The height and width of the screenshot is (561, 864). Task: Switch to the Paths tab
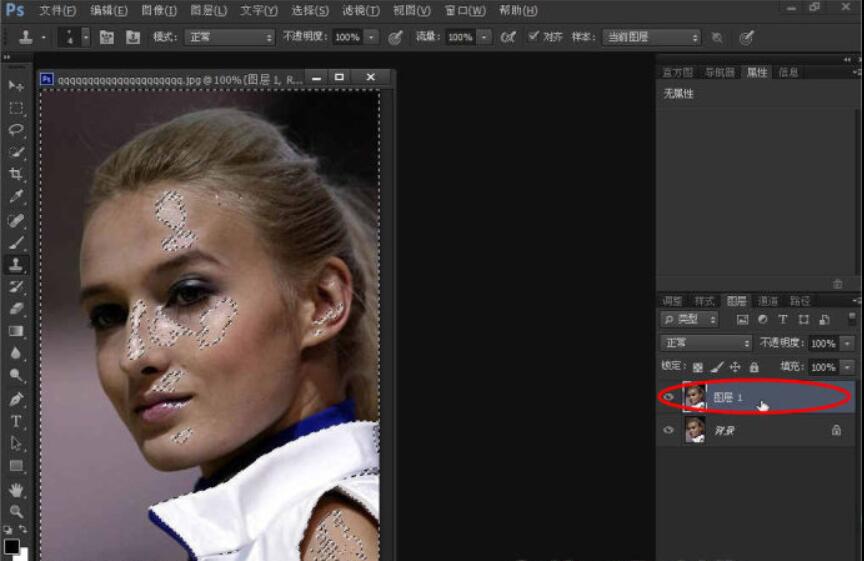point(800,301)
